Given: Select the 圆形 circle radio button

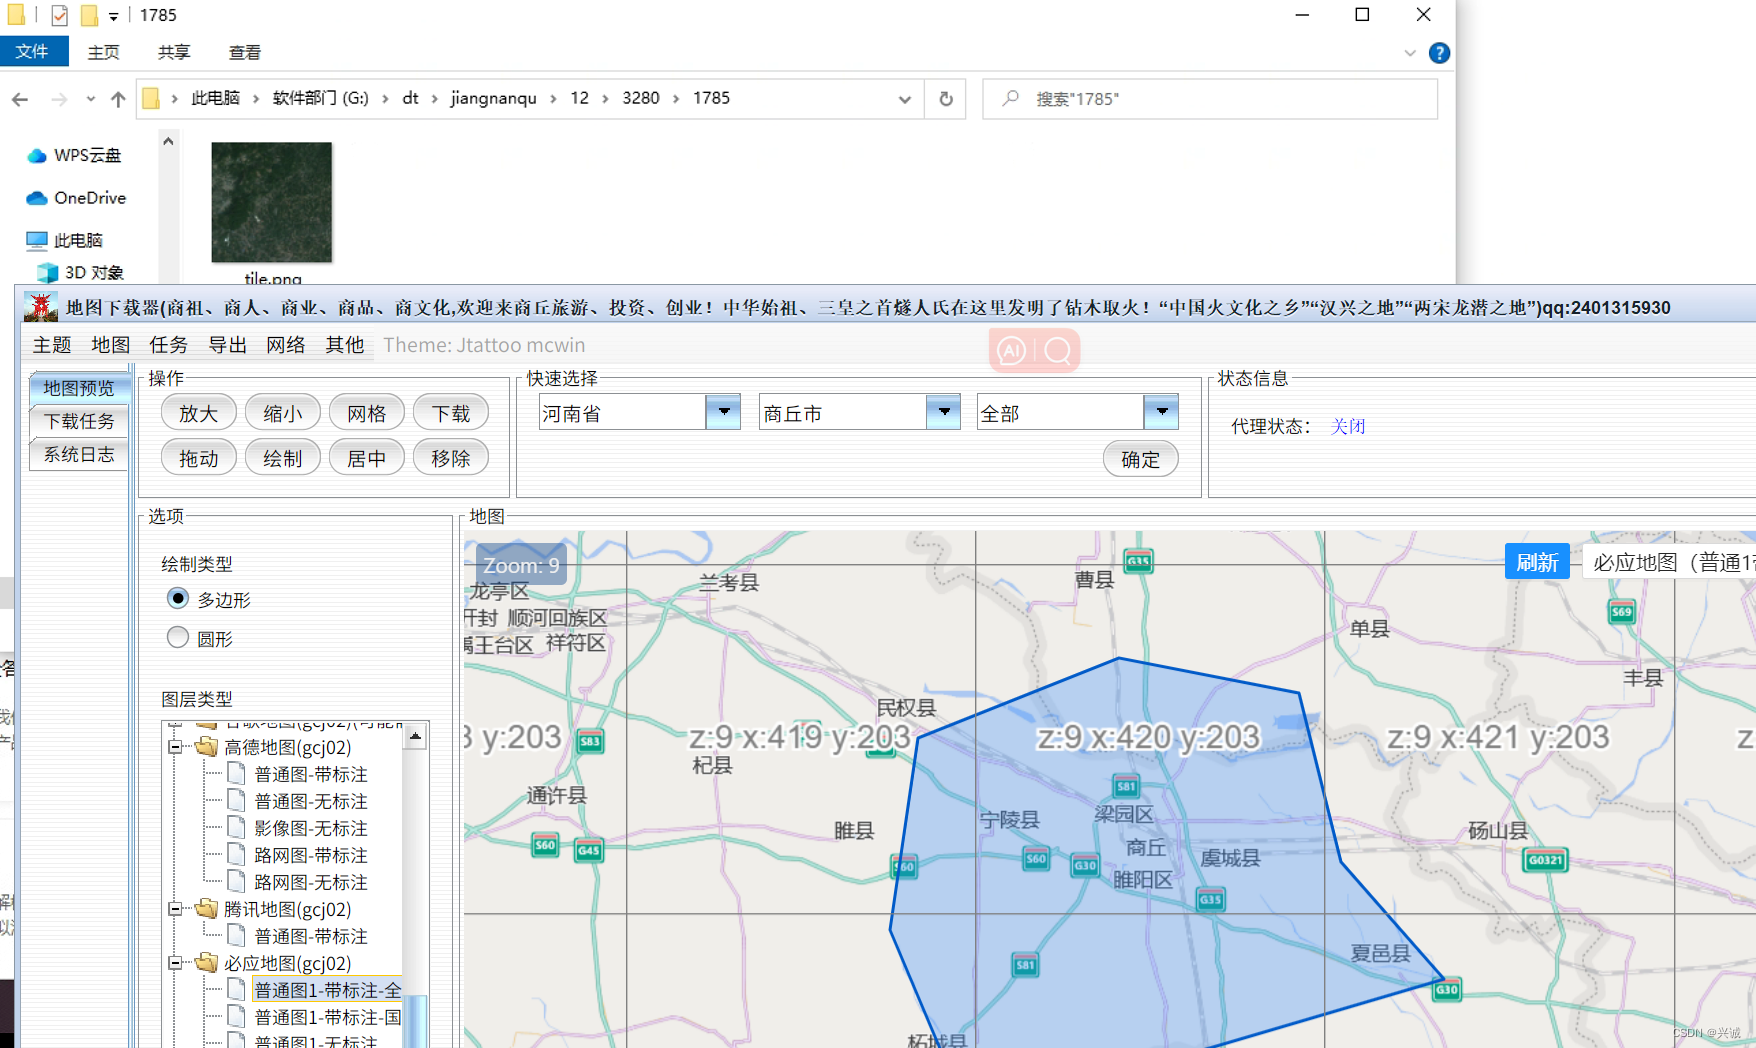Looking at the screenshot, I should 178,637.
